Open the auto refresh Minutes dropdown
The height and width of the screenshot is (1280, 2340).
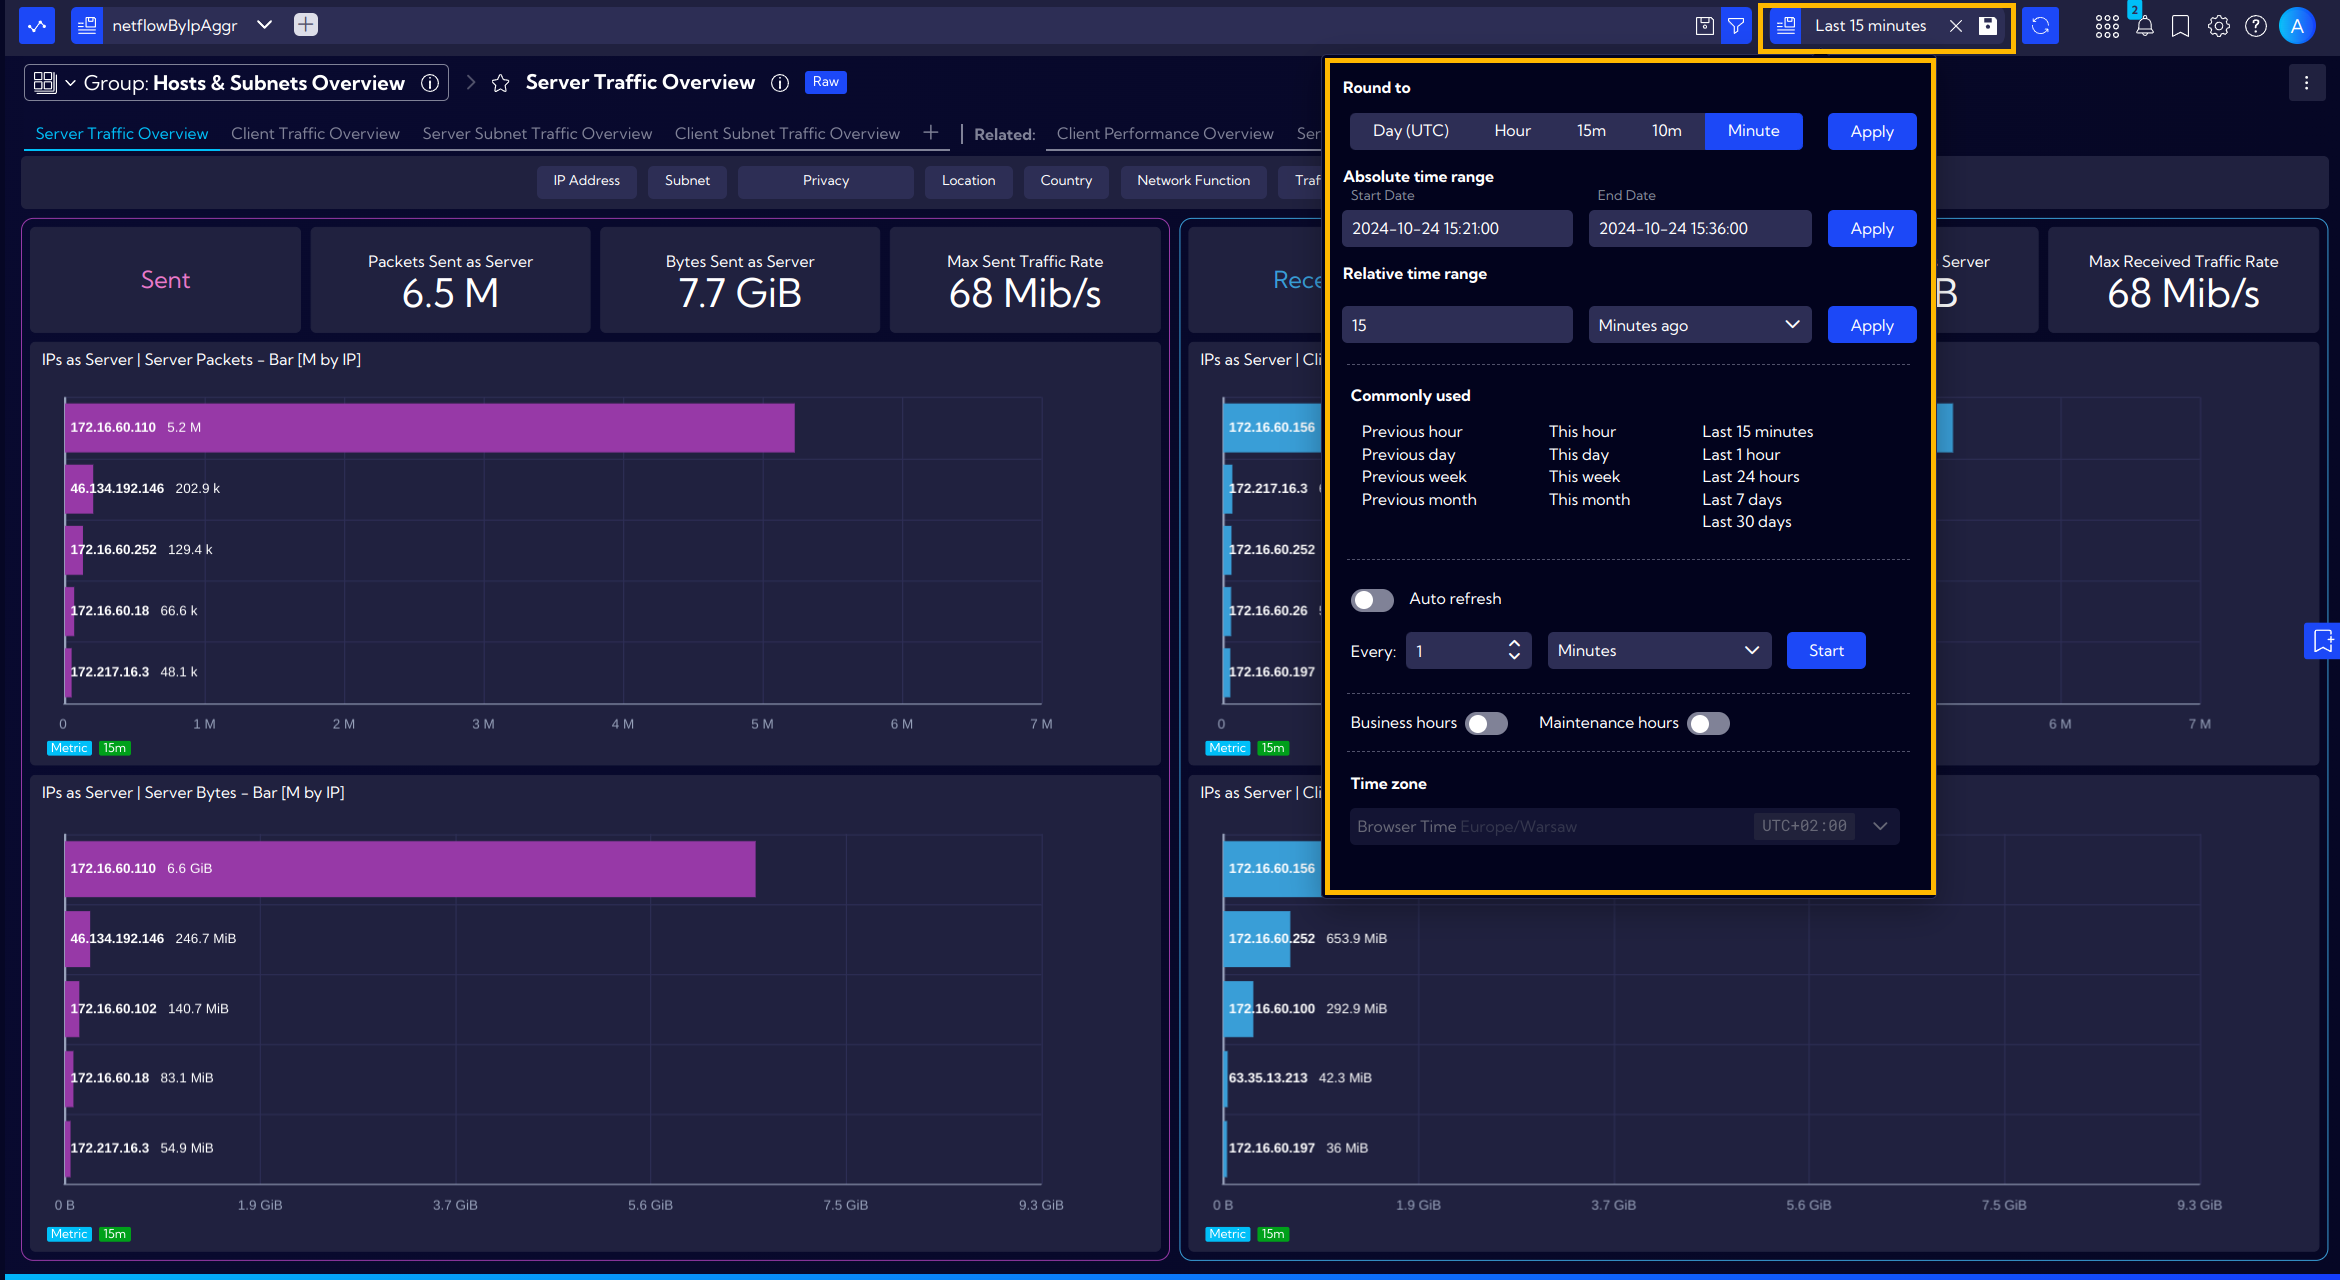point(1659,651)
